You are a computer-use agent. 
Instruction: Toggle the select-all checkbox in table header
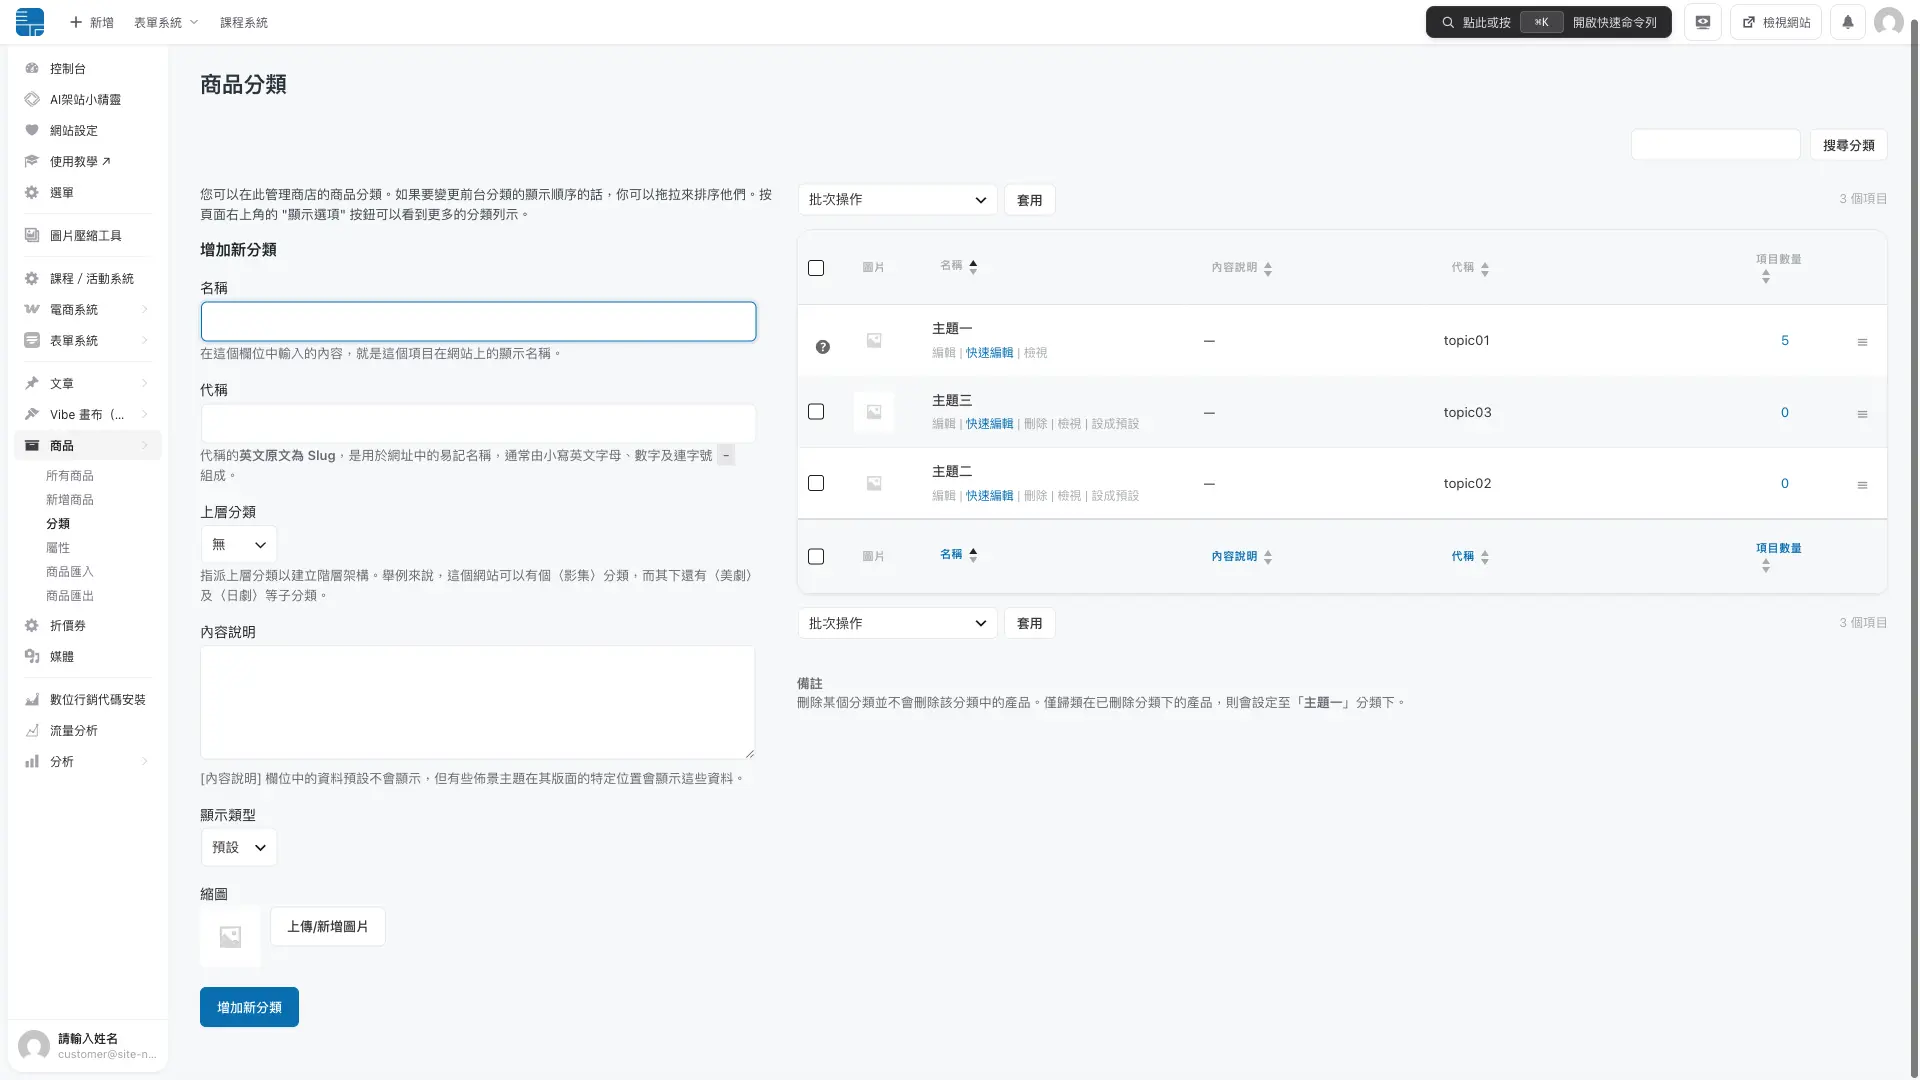point(816,268)
